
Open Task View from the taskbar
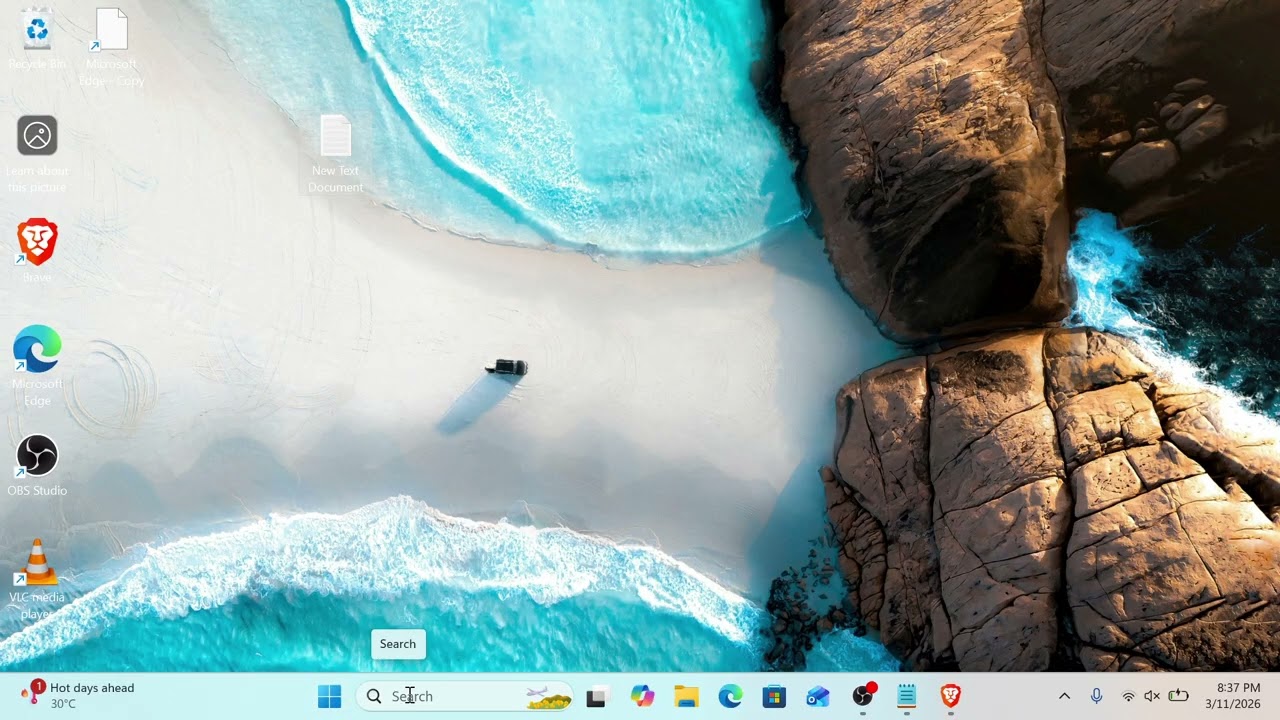[596, 696]
